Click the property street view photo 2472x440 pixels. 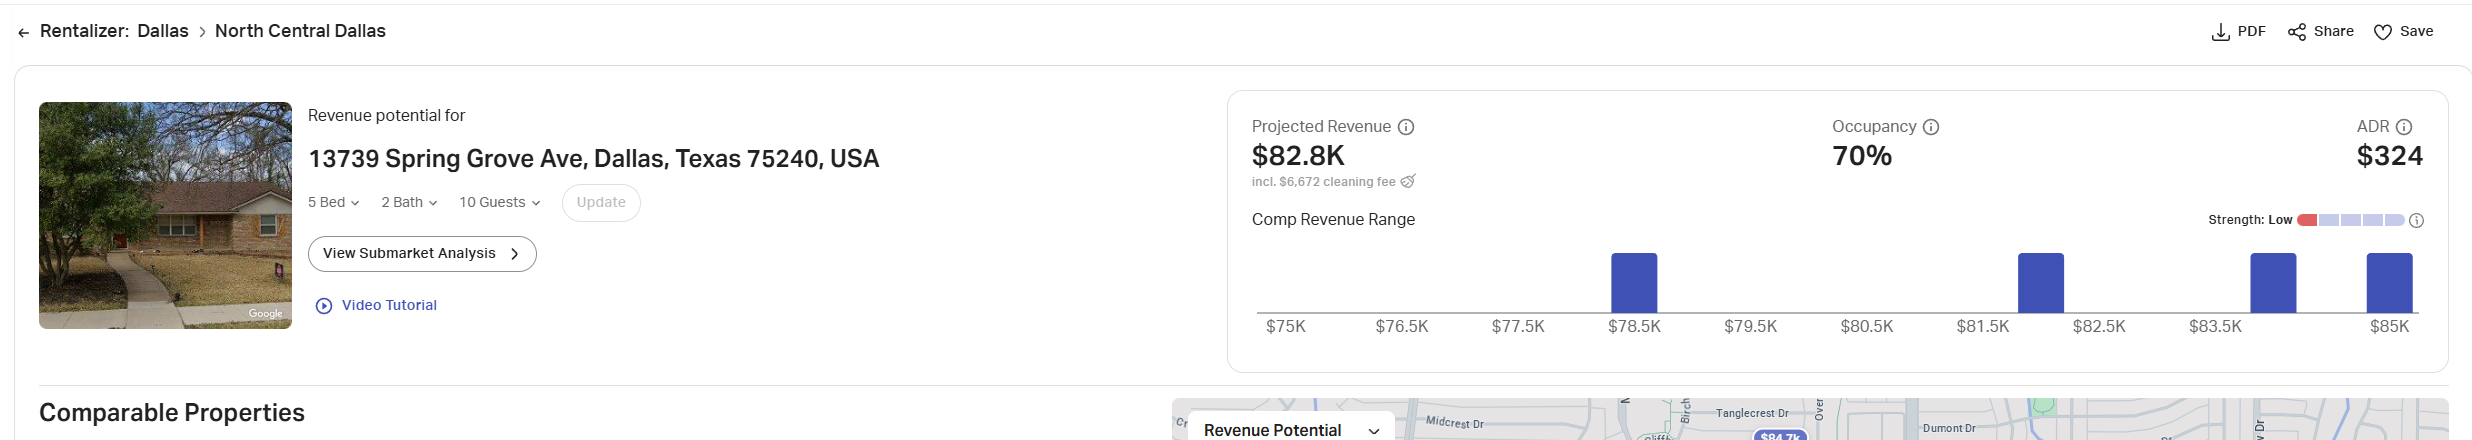[x=165, y=215]
